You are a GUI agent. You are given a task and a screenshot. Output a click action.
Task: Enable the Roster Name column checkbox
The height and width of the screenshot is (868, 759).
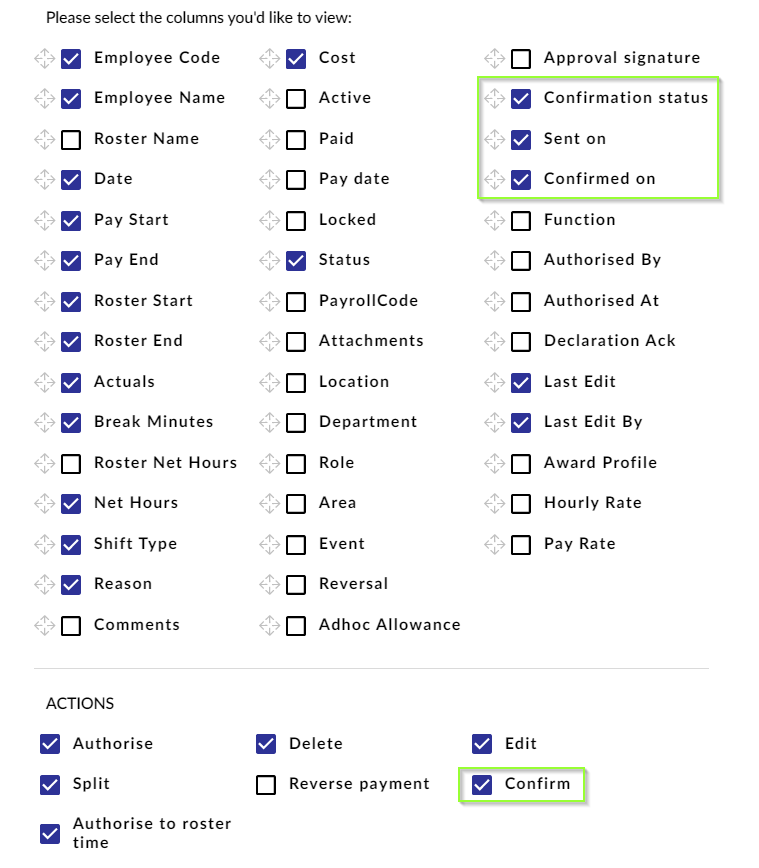71,139
